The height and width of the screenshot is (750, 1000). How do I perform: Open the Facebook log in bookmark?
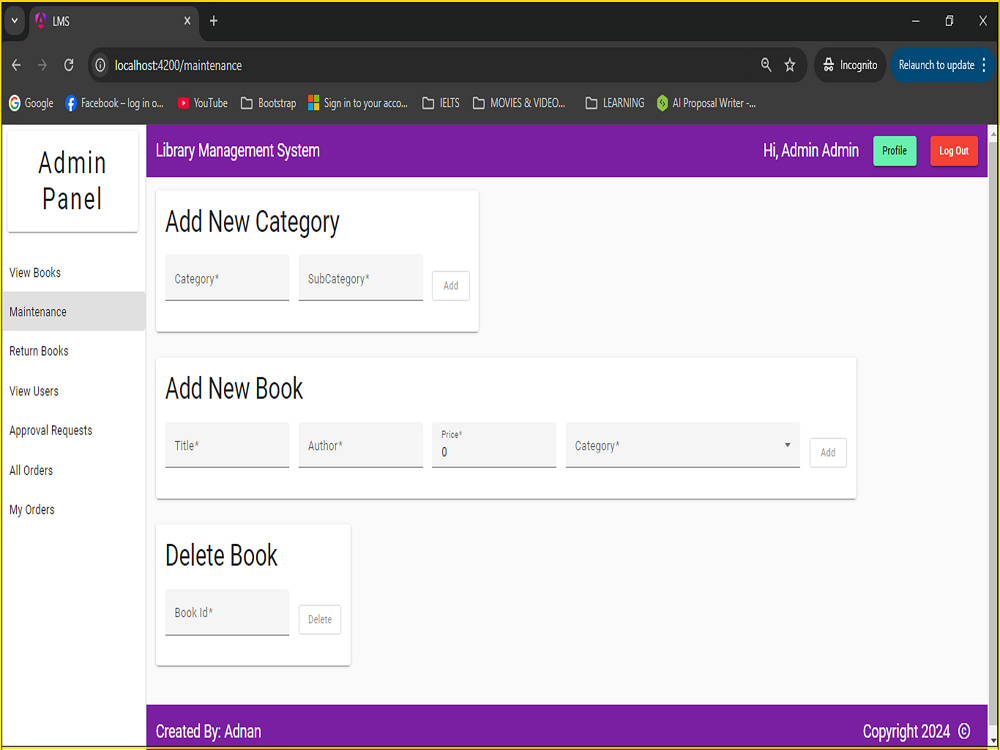point(115,103)
